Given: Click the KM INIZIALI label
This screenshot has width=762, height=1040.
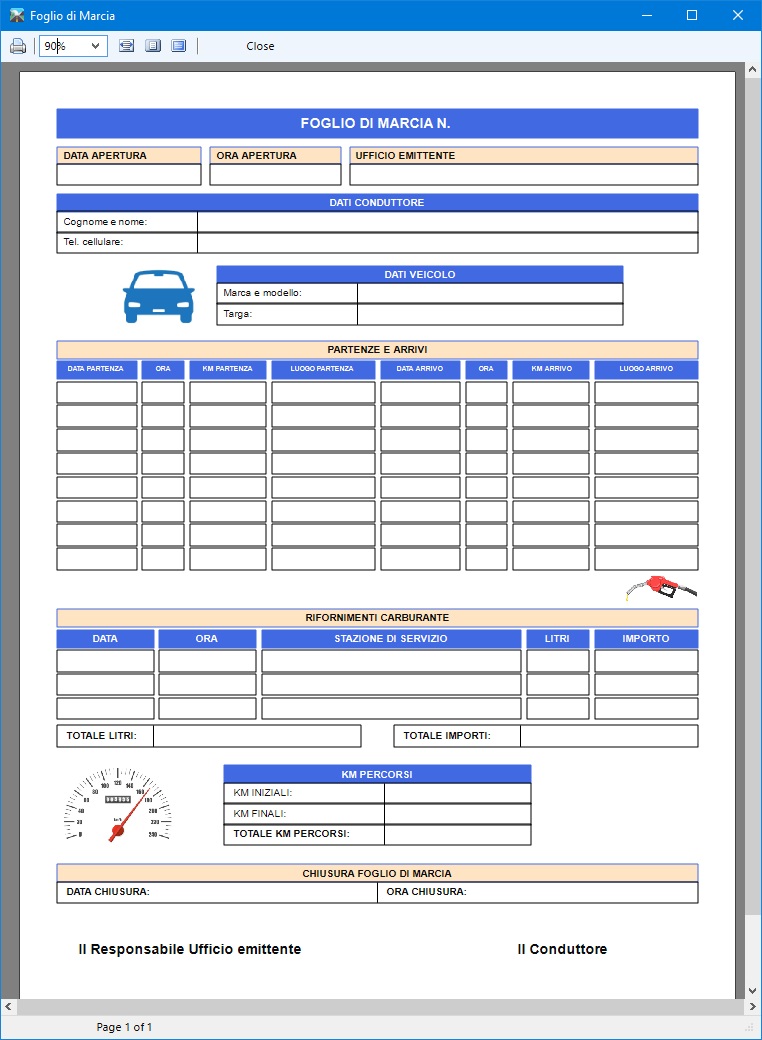Looking at the screenshot, I should 263,793.
